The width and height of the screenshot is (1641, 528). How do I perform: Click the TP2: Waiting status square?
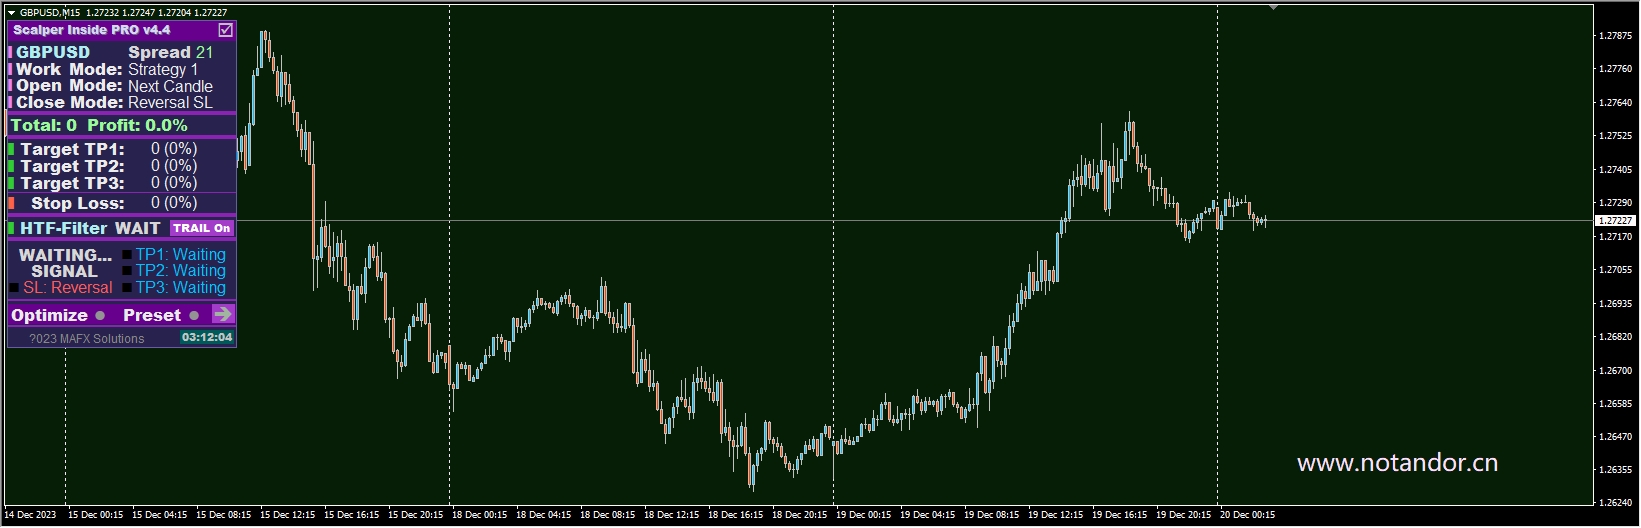pos(127,271)
